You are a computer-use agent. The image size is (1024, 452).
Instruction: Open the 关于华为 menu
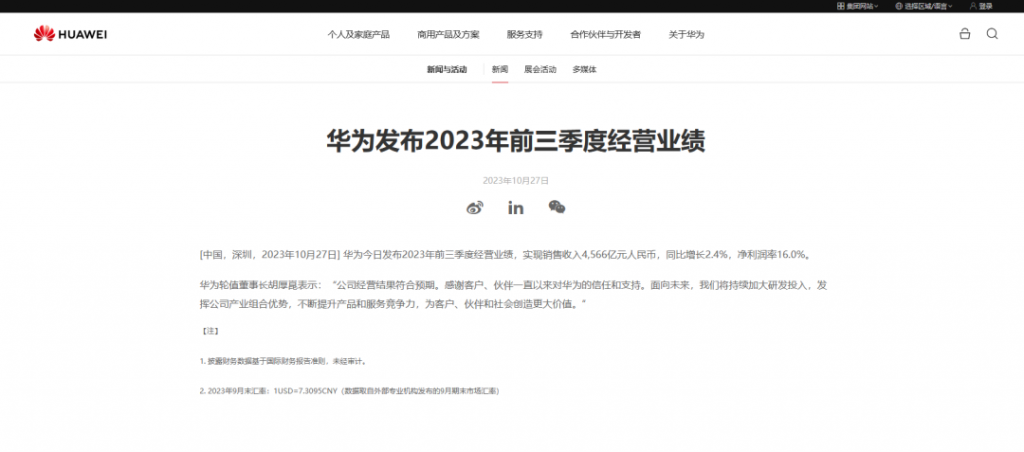686,35
